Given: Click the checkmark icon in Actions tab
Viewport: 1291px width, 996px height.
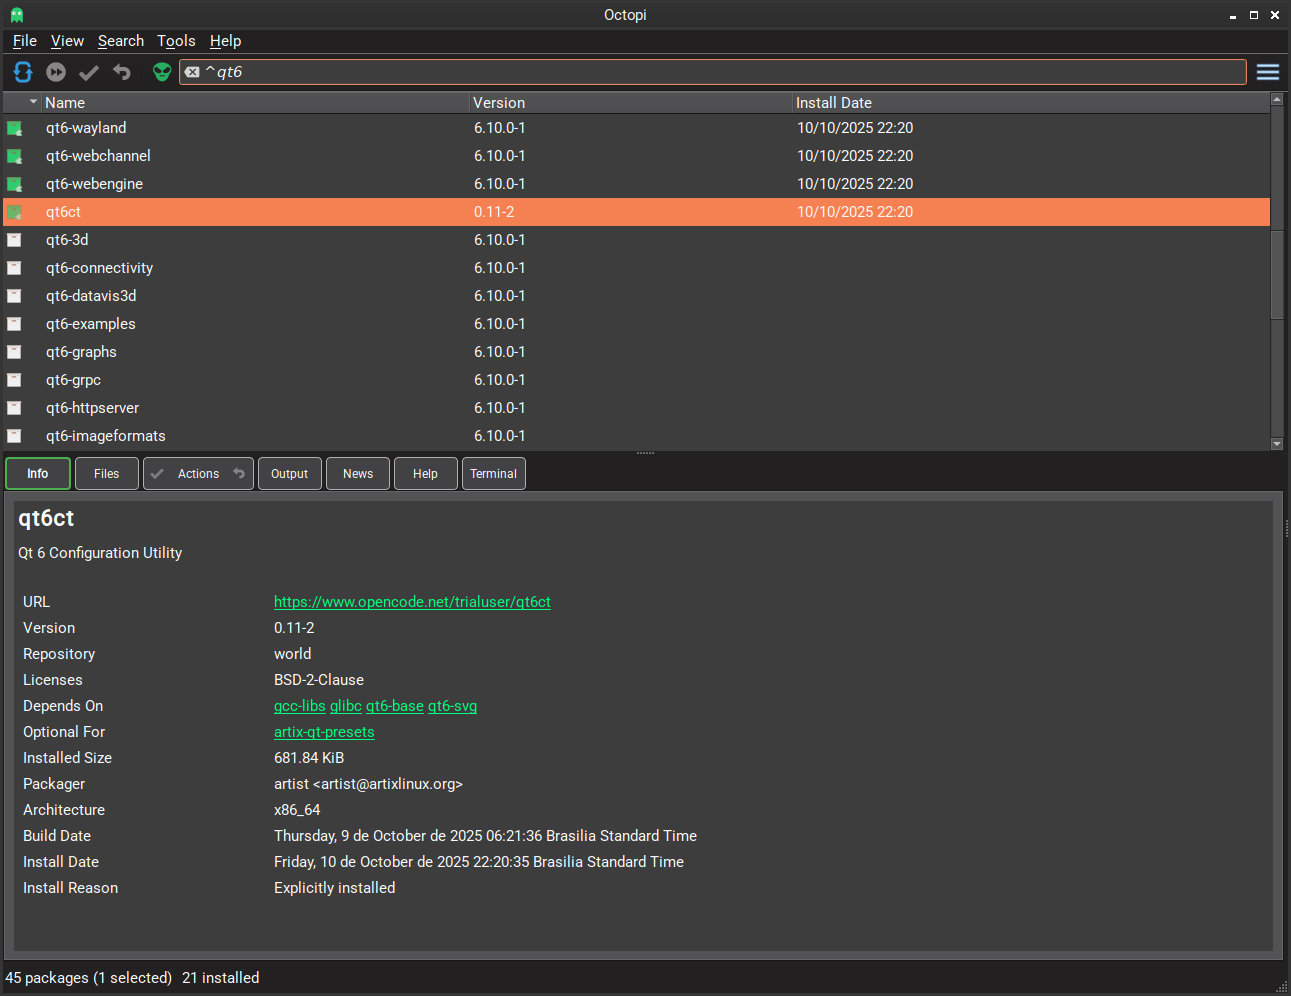Looking at the screenshot, I should click(157, 474).
